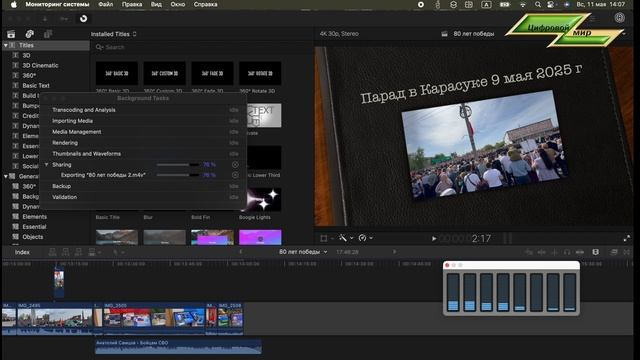The height and width of the screenshot is (360, 640).
Task: Collapse the Titles category tree
Action: pyautogui.click(x=6, y=45)
